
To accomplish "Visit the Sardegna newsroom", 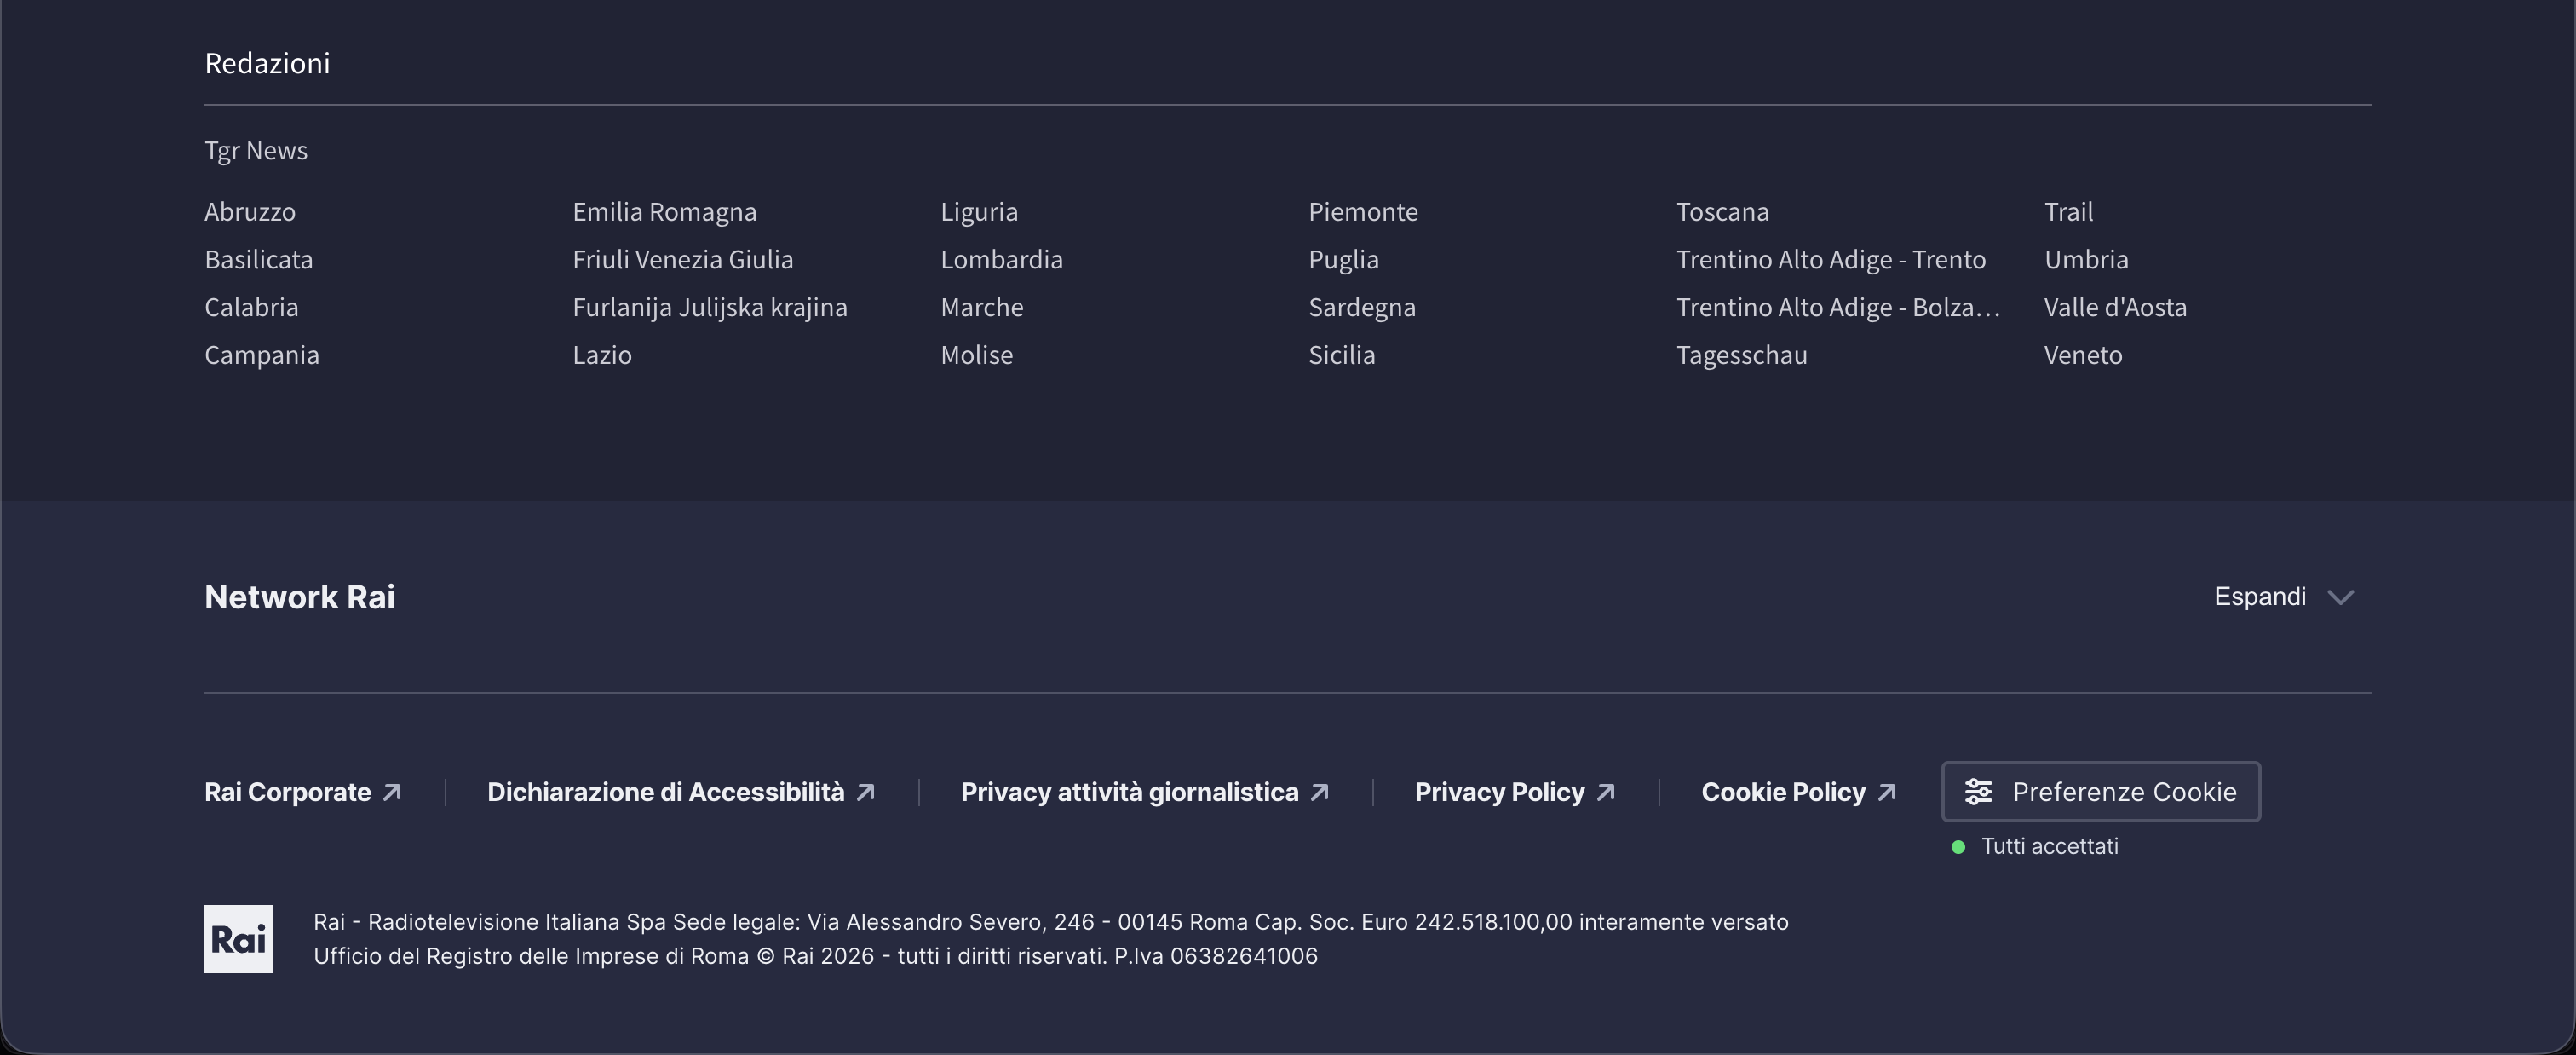I will (x=1362, y=308).
